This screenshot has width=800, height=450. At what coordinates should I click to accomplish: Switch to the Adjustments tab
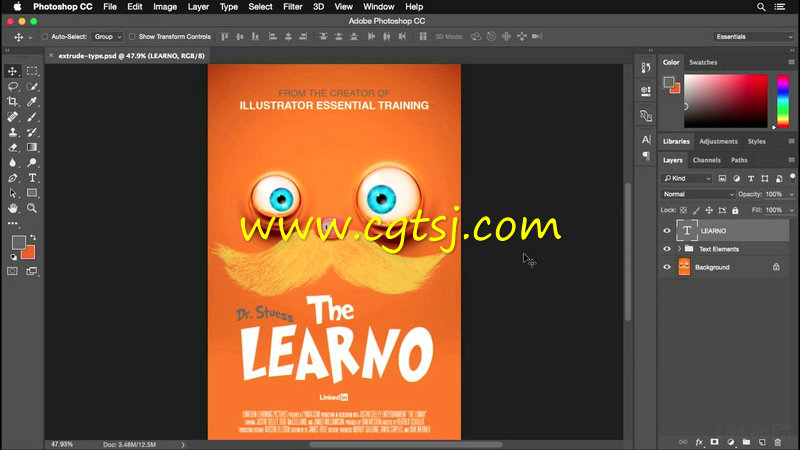point(718,141)
